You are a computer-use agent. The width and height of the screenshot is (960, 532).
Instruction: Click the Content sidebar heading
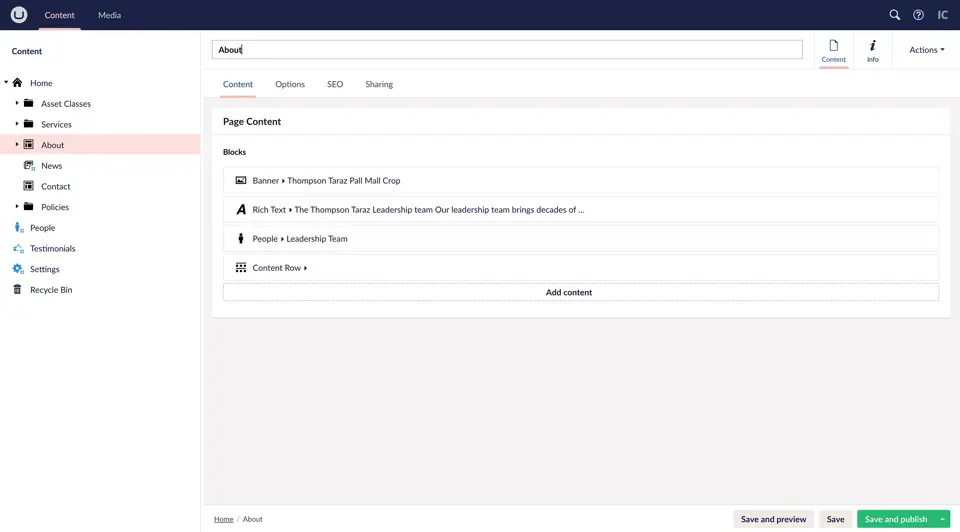click(27, 51)
